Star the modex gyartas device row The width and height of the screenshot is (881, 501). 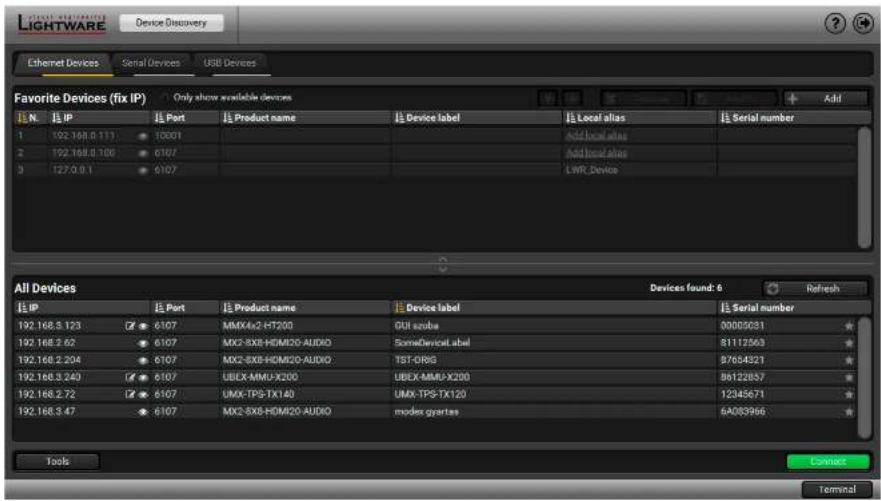(849, 412)
